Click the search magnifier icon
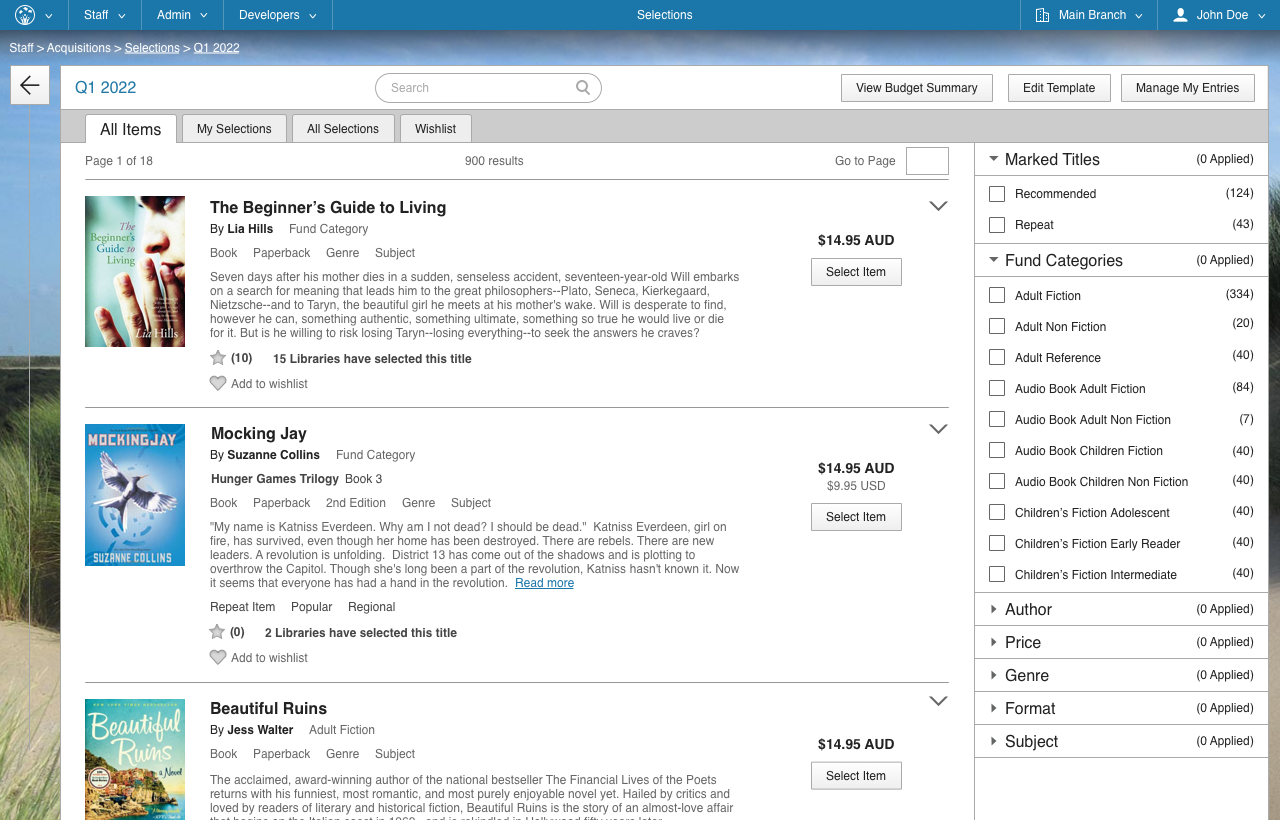This screenshot has height=820, width=1280. click(x=583, y=88)
